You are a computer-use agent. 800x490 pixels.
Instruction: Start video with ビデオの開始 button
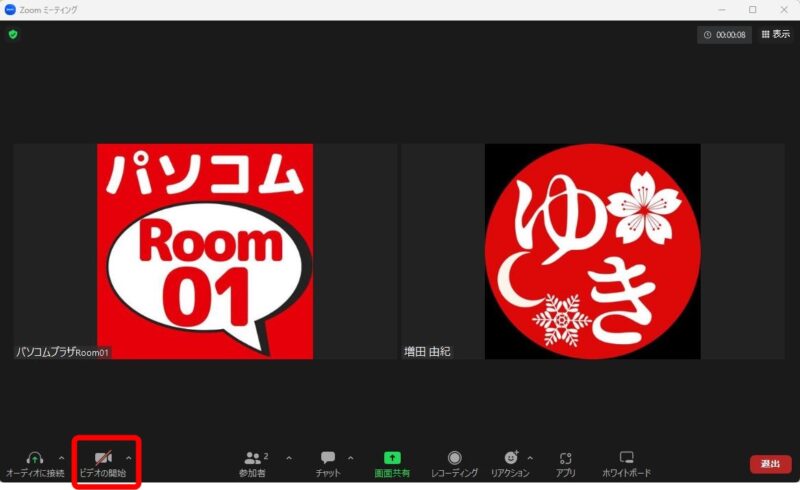tap(103, 464)
